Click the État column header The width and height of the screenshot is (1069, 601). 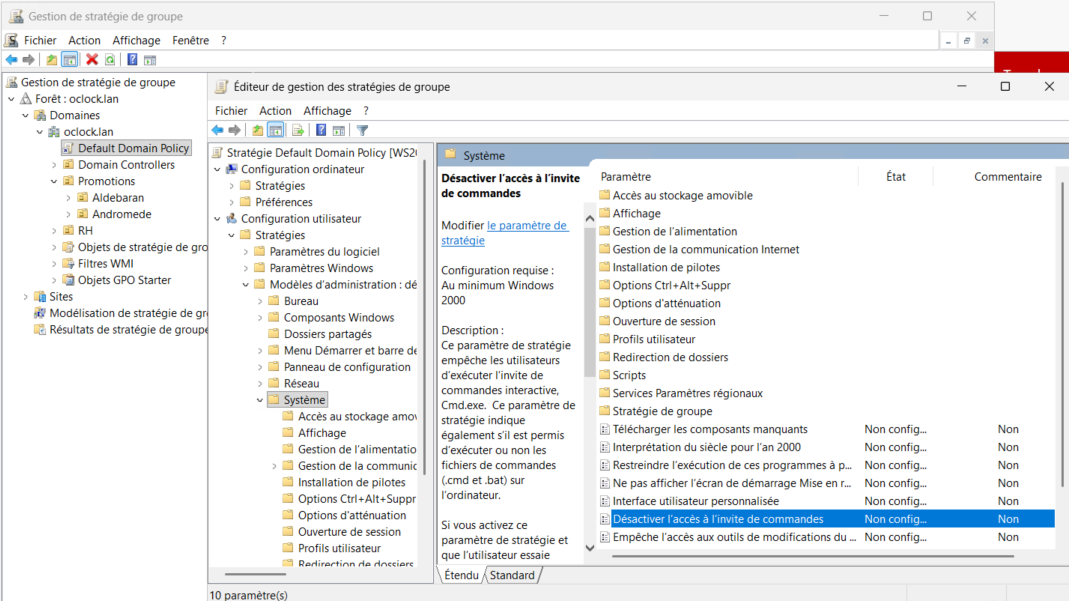pos(895,177)
